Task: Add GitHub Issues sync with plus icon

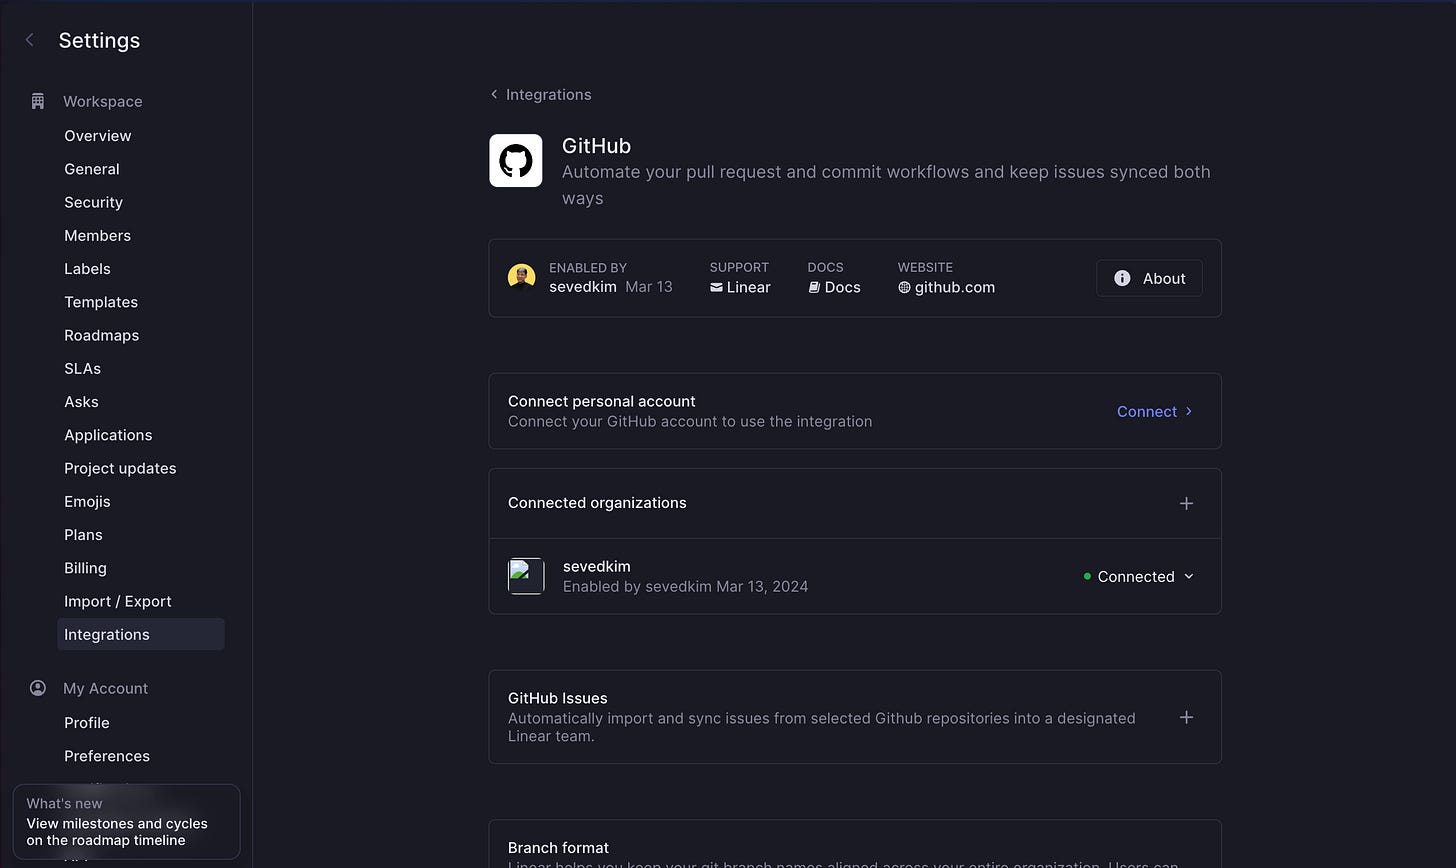Action: tap(1186, 717)
